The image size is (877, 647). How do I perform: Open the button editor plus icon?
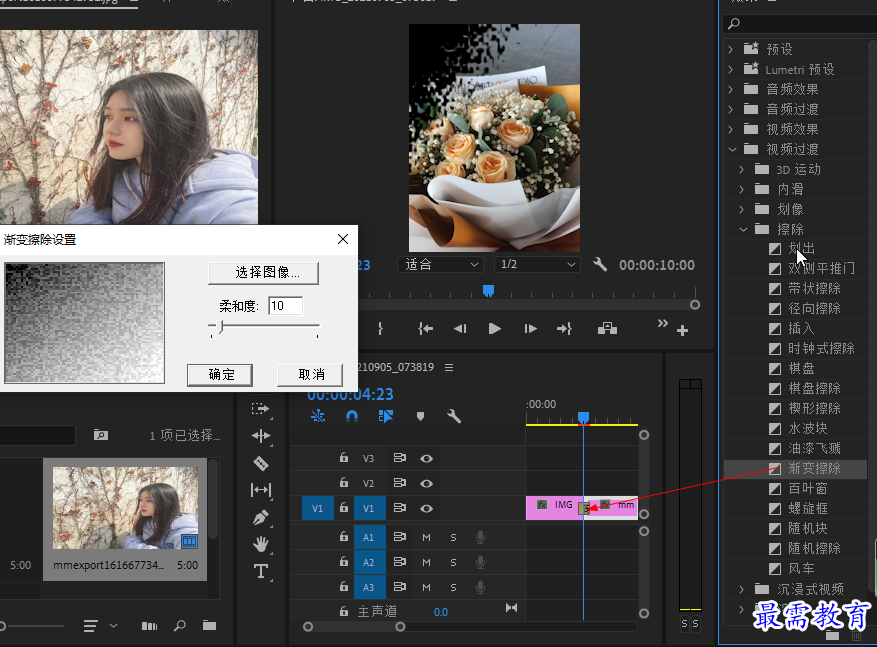(682, 330)
